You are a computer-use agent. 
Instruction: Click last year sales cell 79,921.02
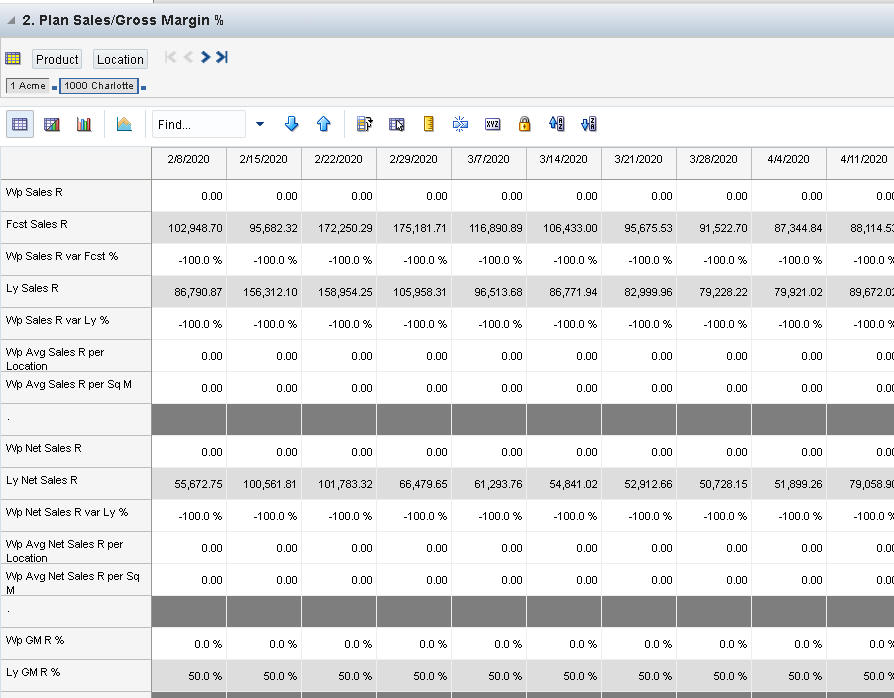point(789,292)
